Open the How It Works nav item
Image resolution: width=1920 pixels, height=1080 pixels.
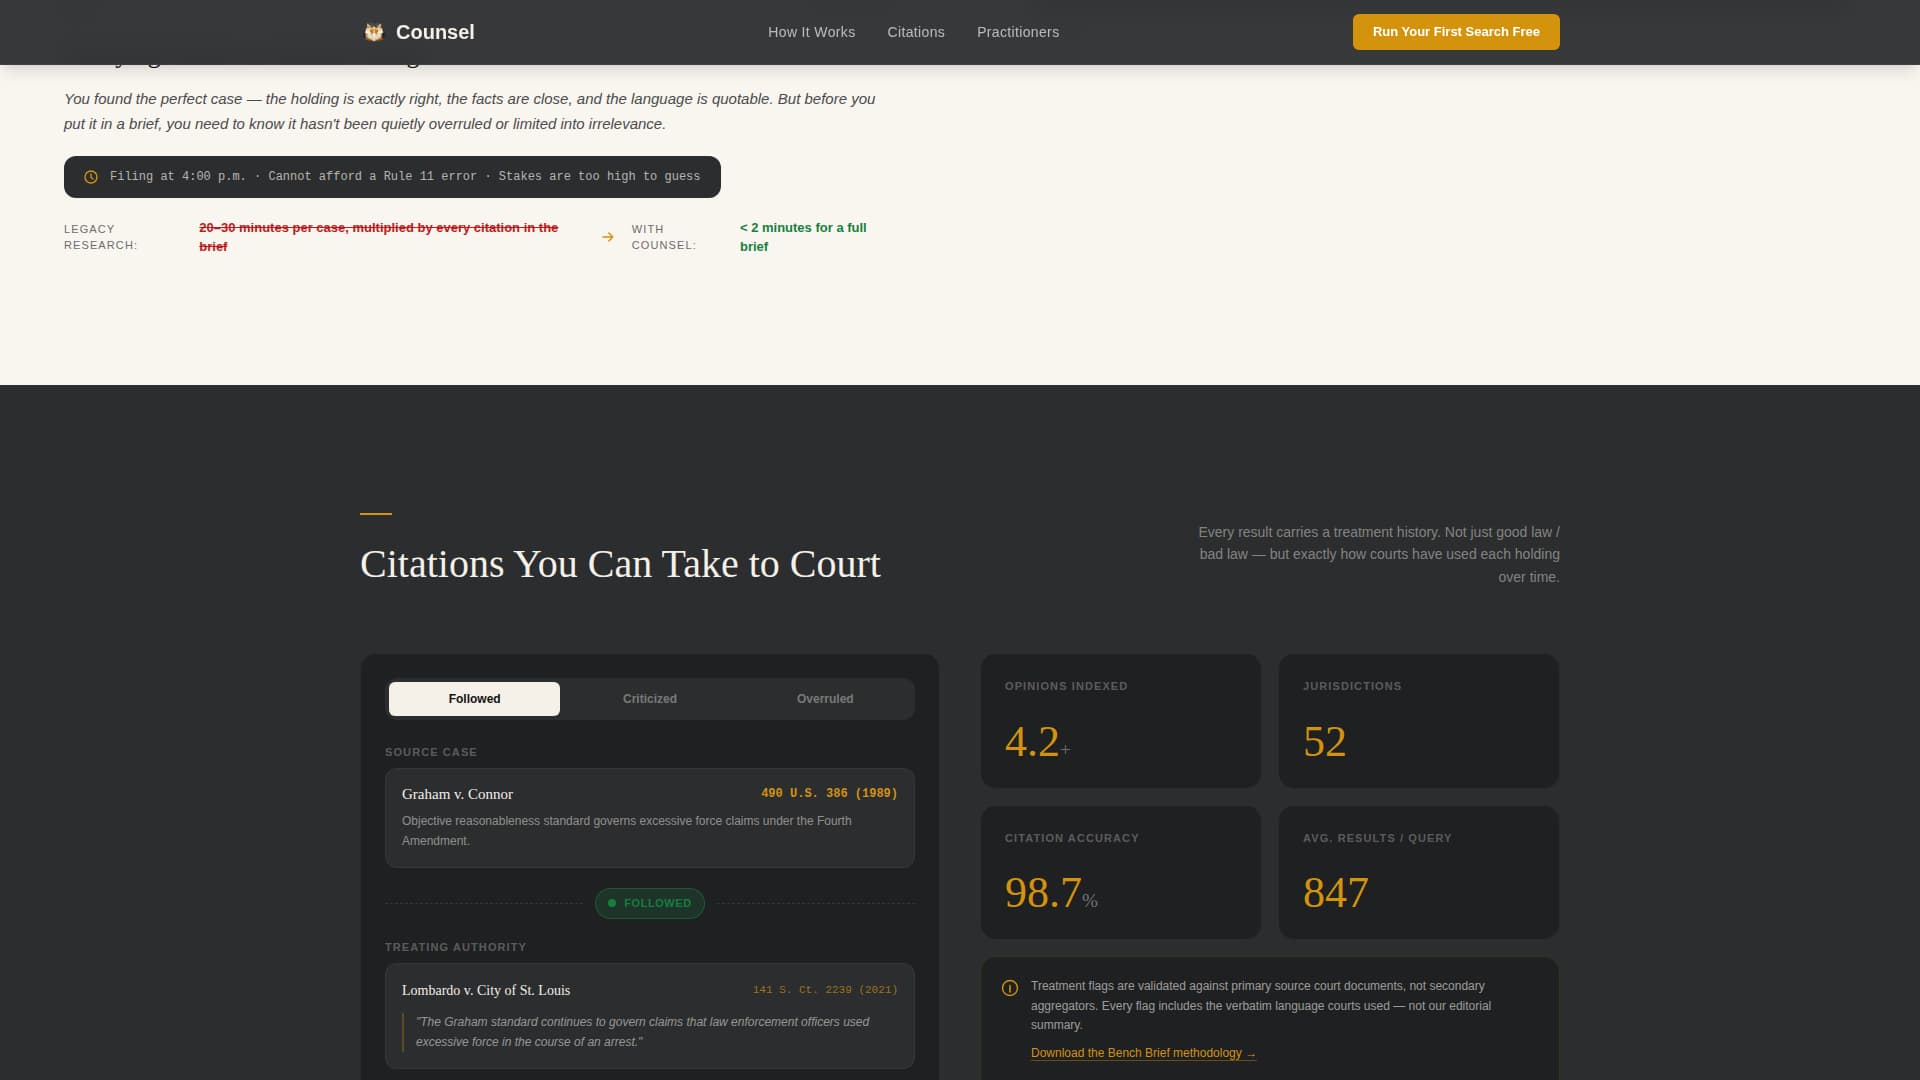[x=811, y=31]
